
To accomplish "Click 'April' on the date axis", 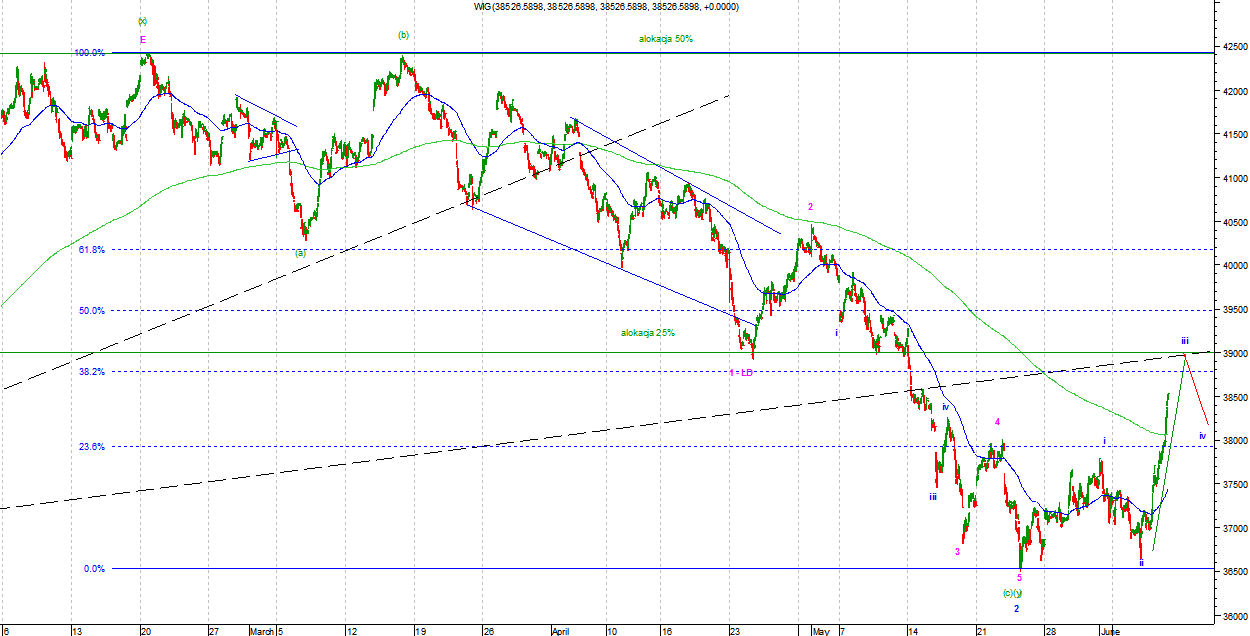I will point(560,631).
